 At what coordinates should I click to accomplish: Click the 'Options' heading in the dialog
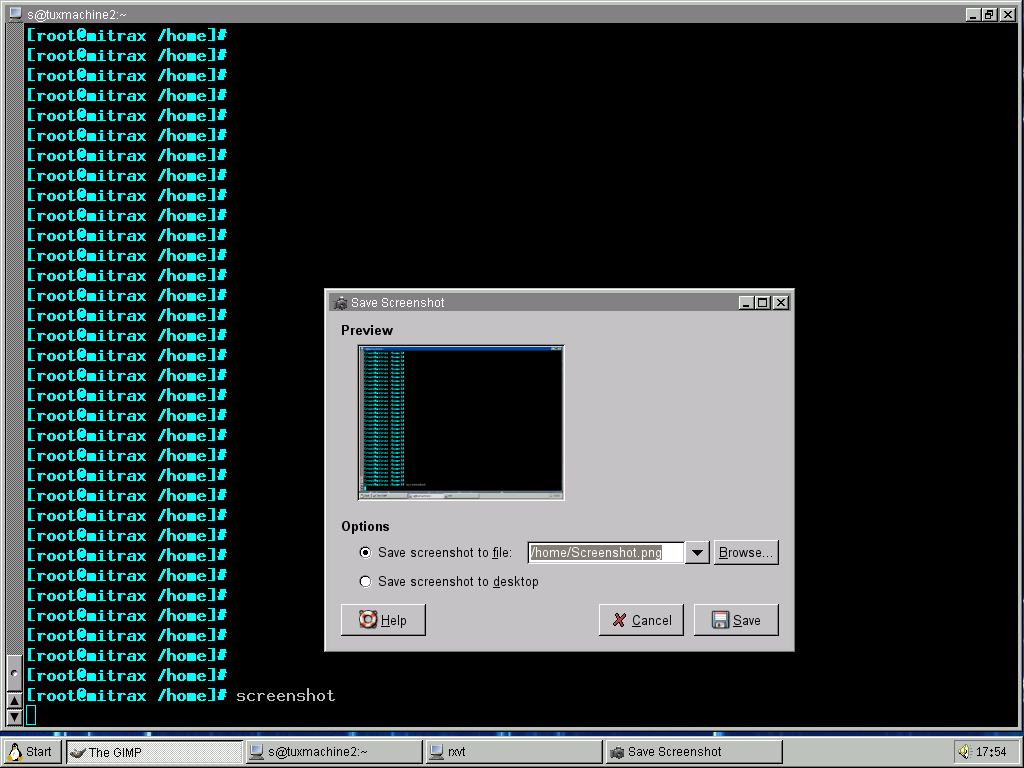[x=365, y=526]
